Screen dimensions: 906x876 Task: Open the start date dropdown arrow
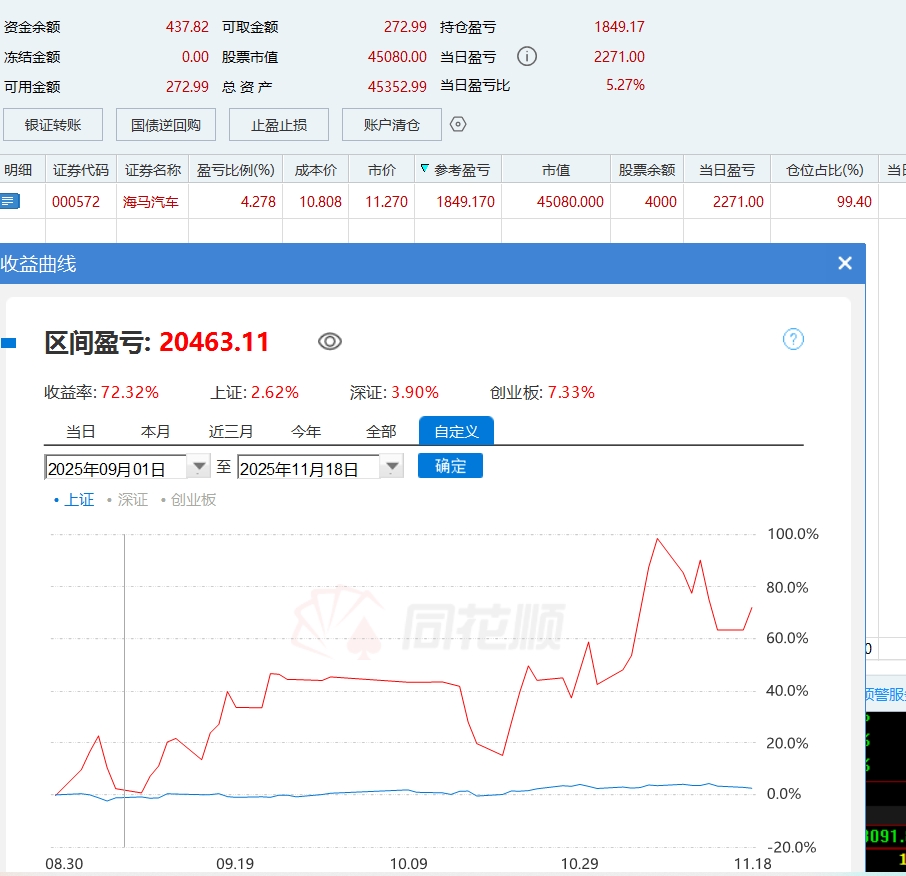click(199, 466)
